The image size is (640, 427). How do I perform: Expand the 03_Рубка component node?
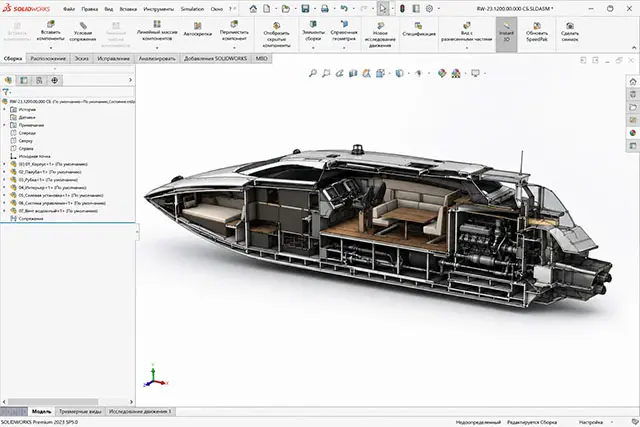point(4,180)
